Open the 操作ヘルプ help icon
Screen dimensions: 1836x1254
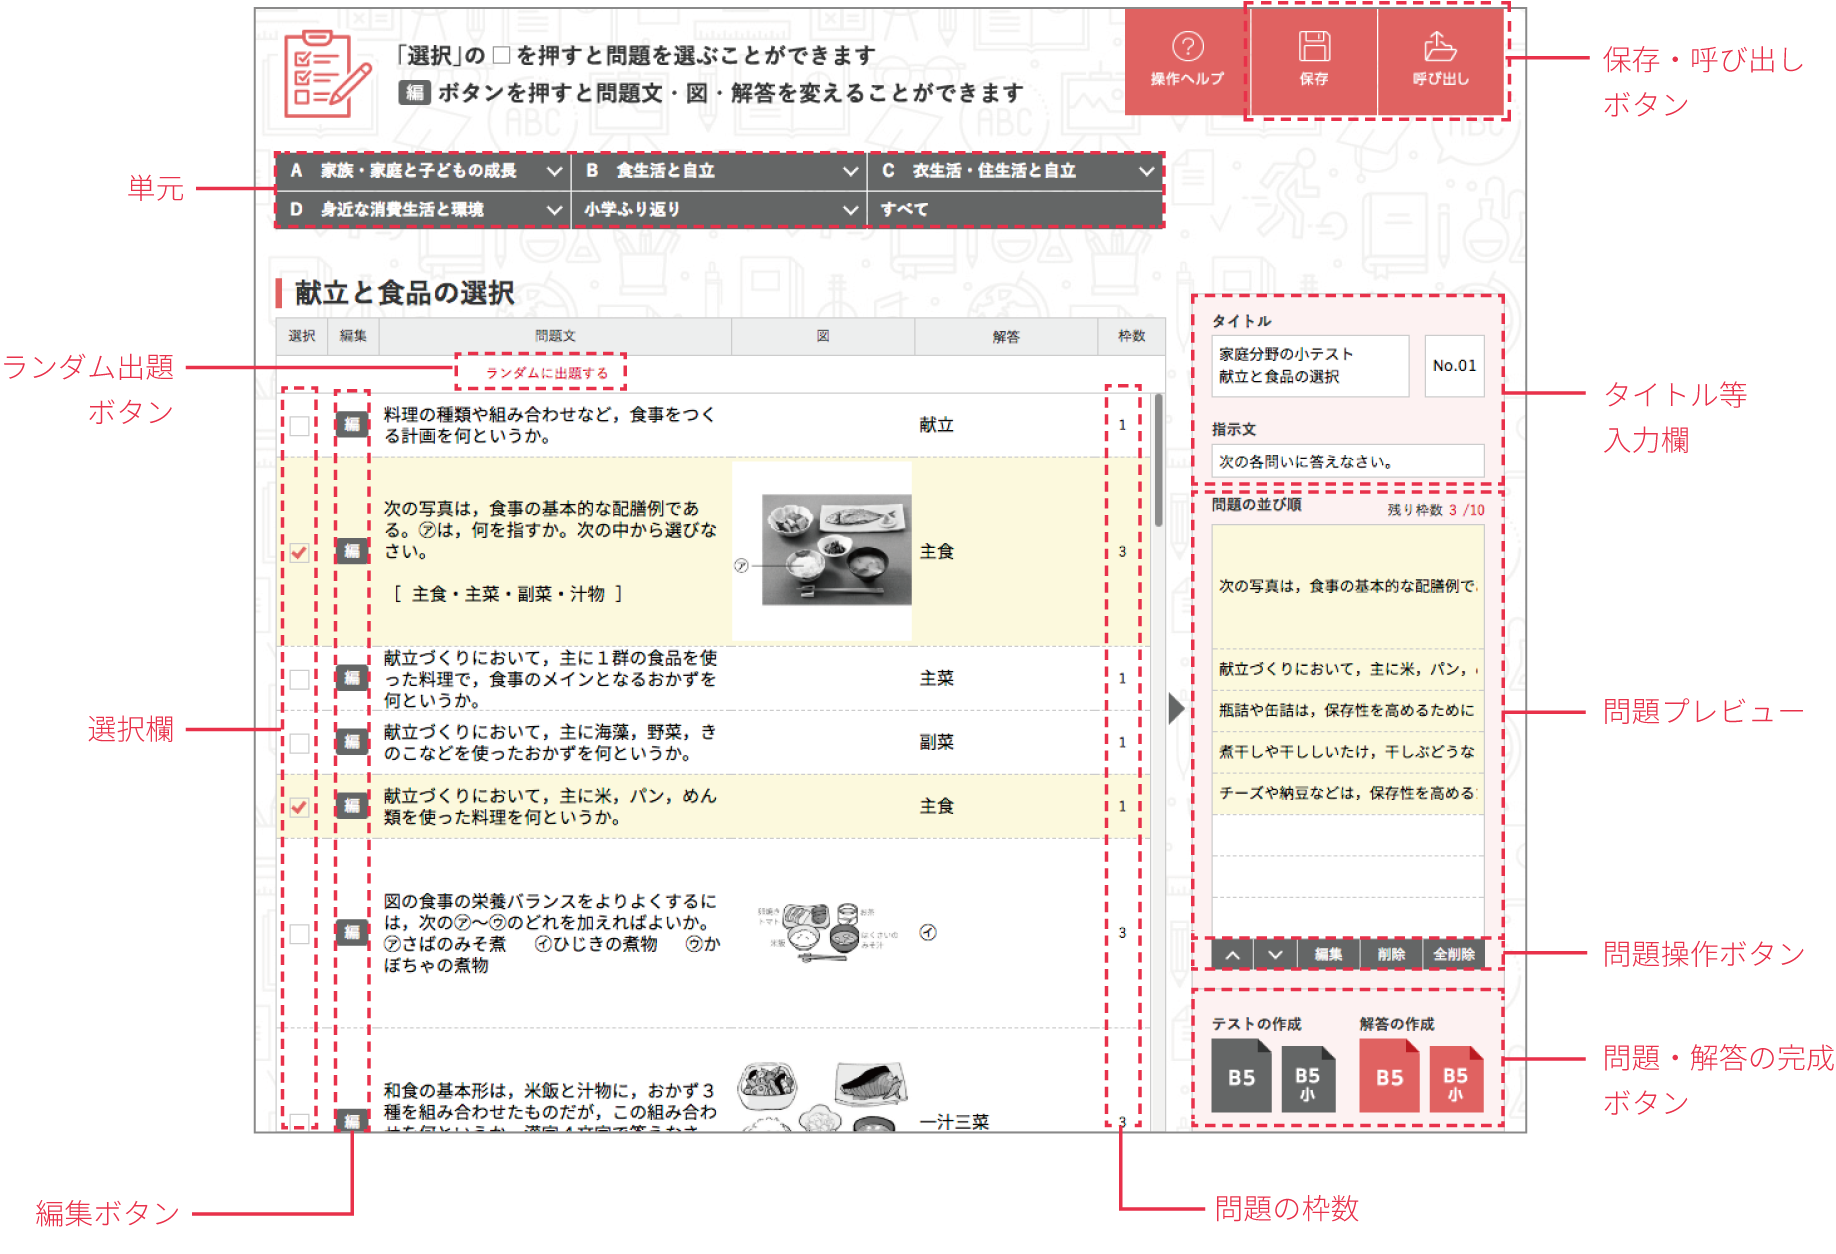(x=1187, y=58)
